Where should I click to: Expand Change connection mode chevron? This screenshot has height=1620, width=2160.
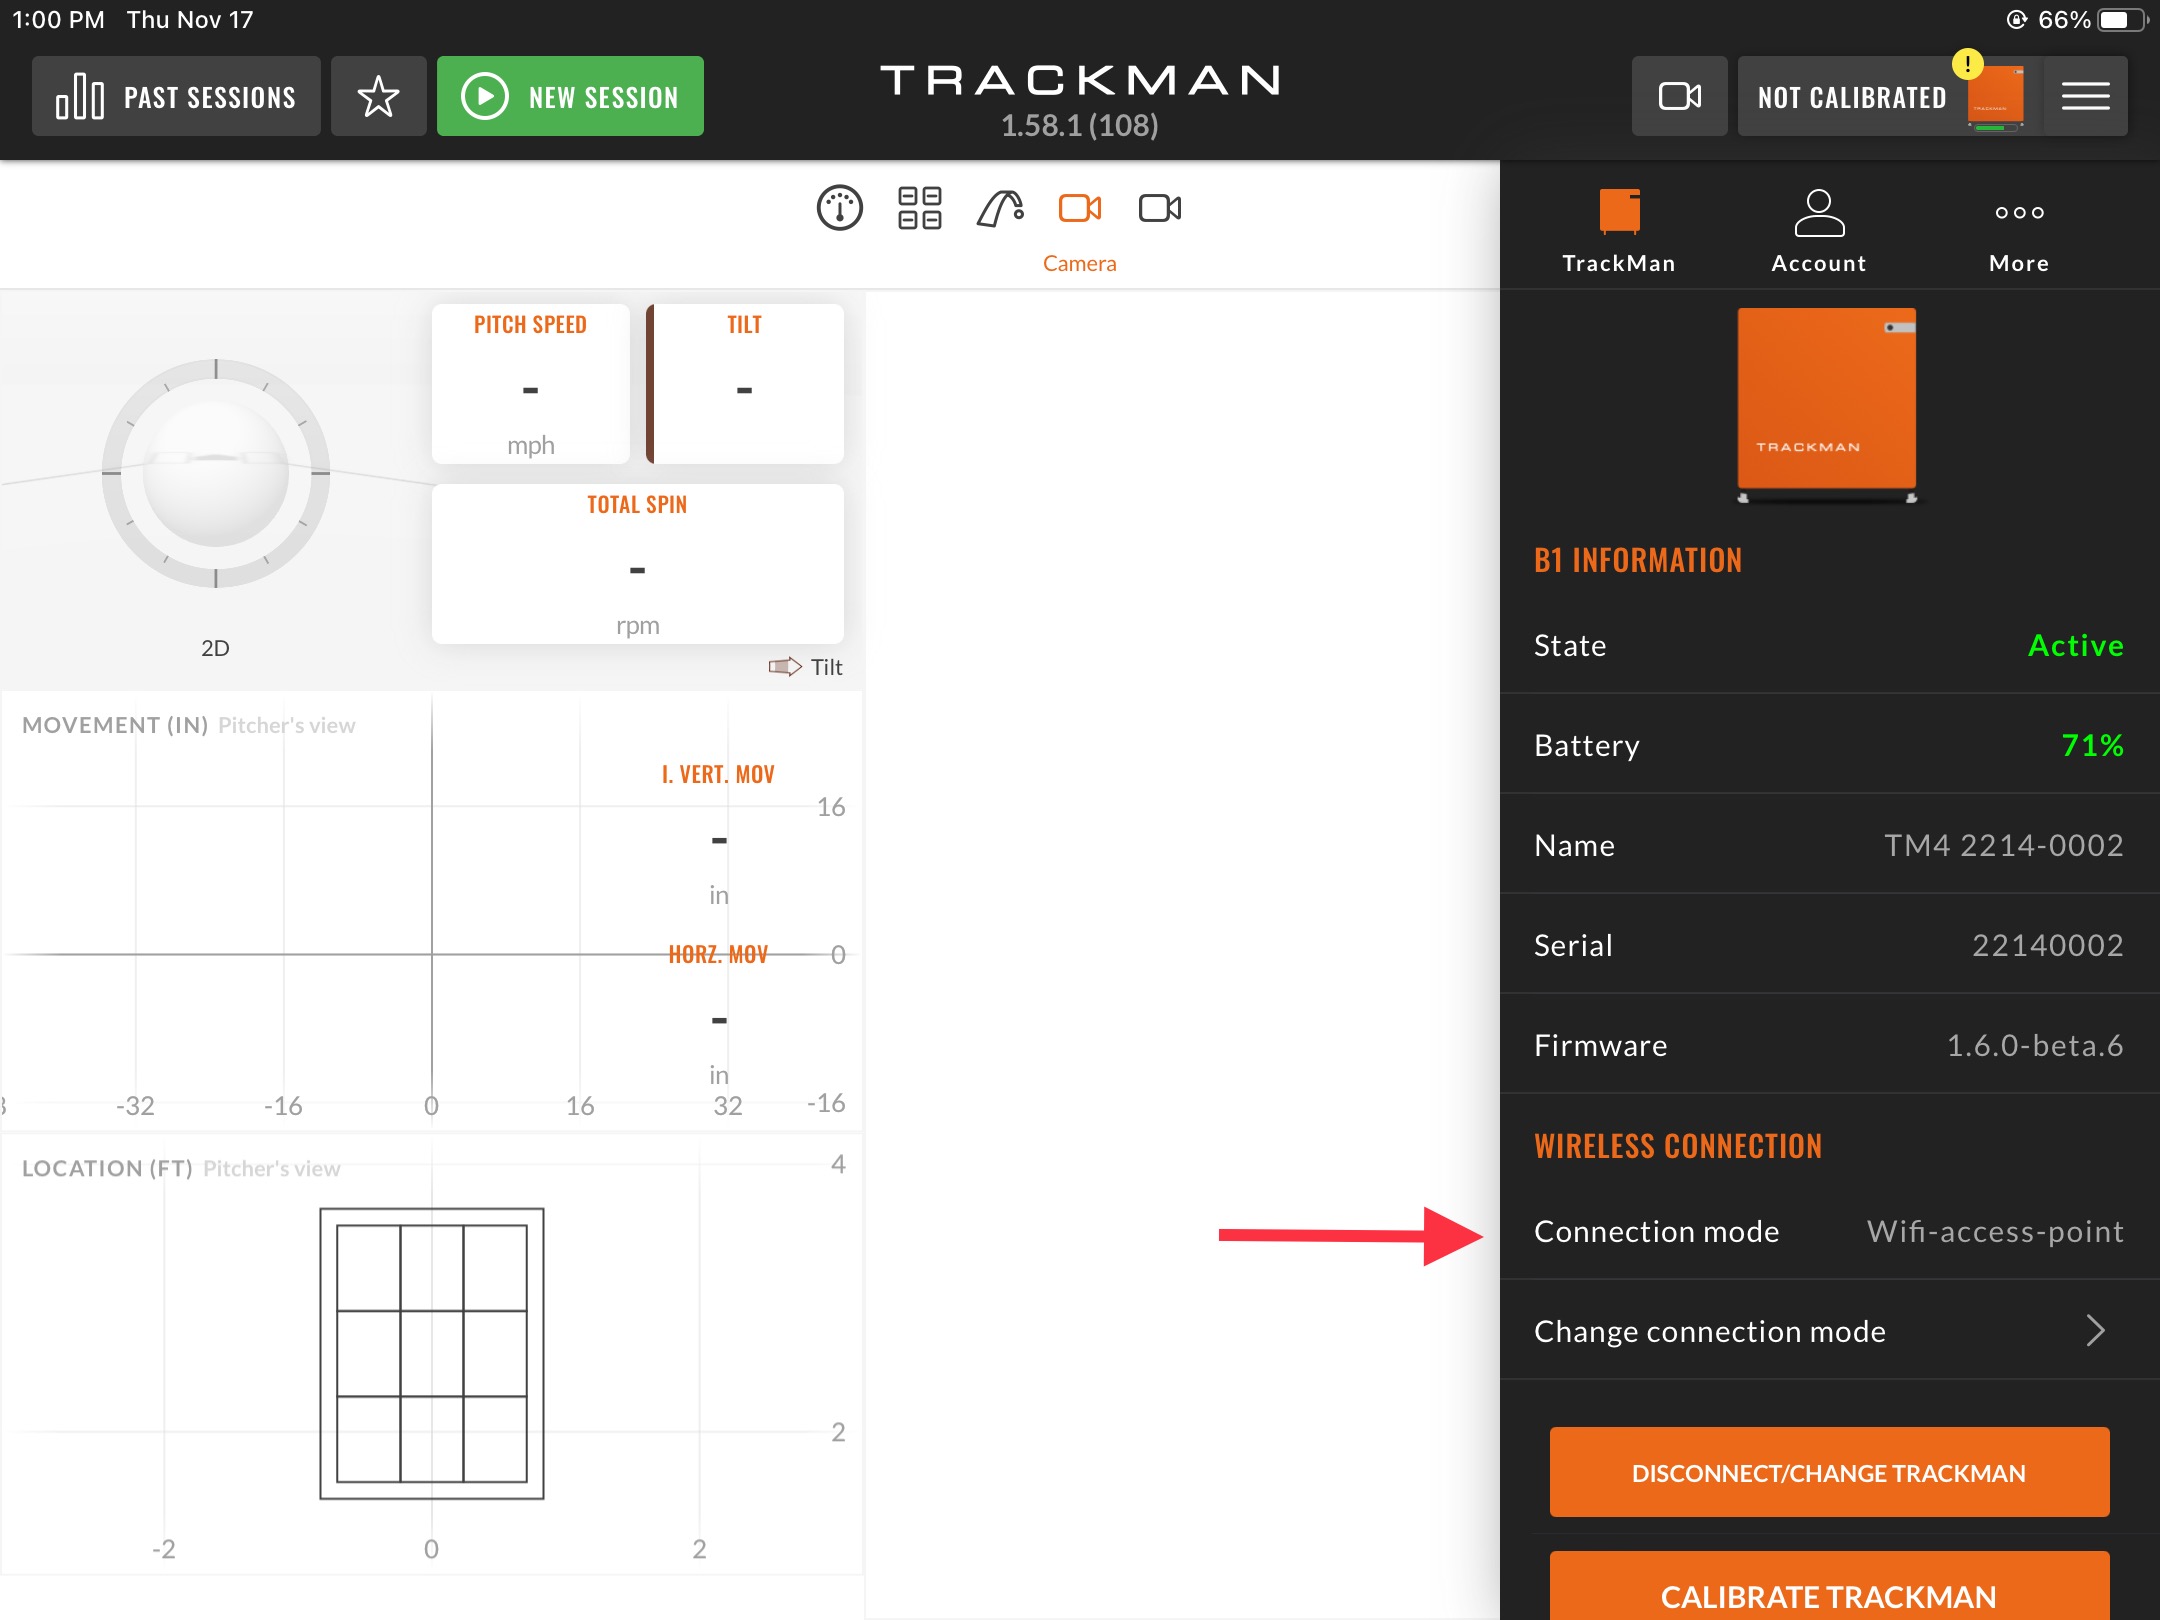(2096, 1330)
